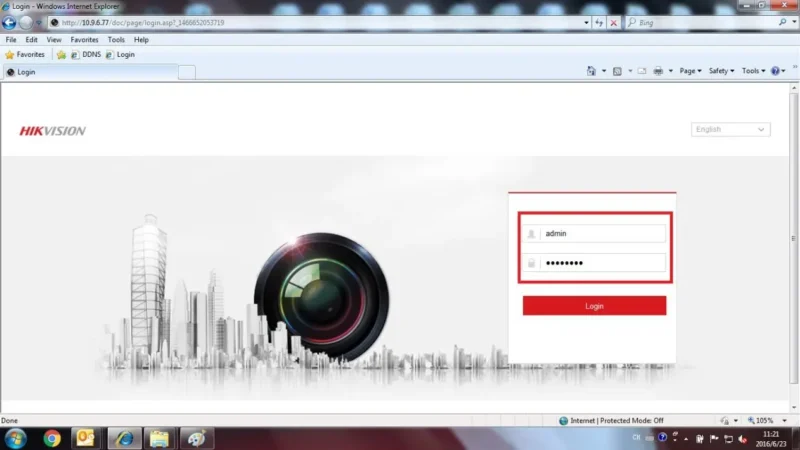The height and width of the screenshot is (450, 800).
Task: Click the Hikvision logo
Action: [53, 131]
